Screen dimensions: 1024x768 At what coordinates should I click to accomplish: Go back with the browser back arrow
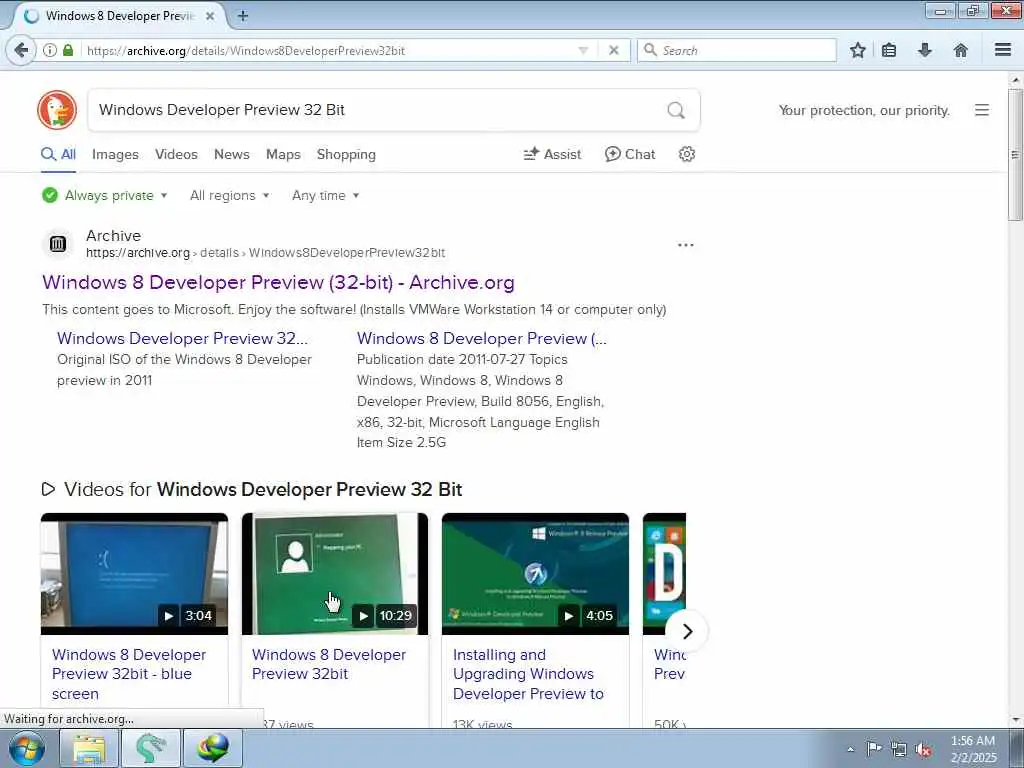coord(21,50)
